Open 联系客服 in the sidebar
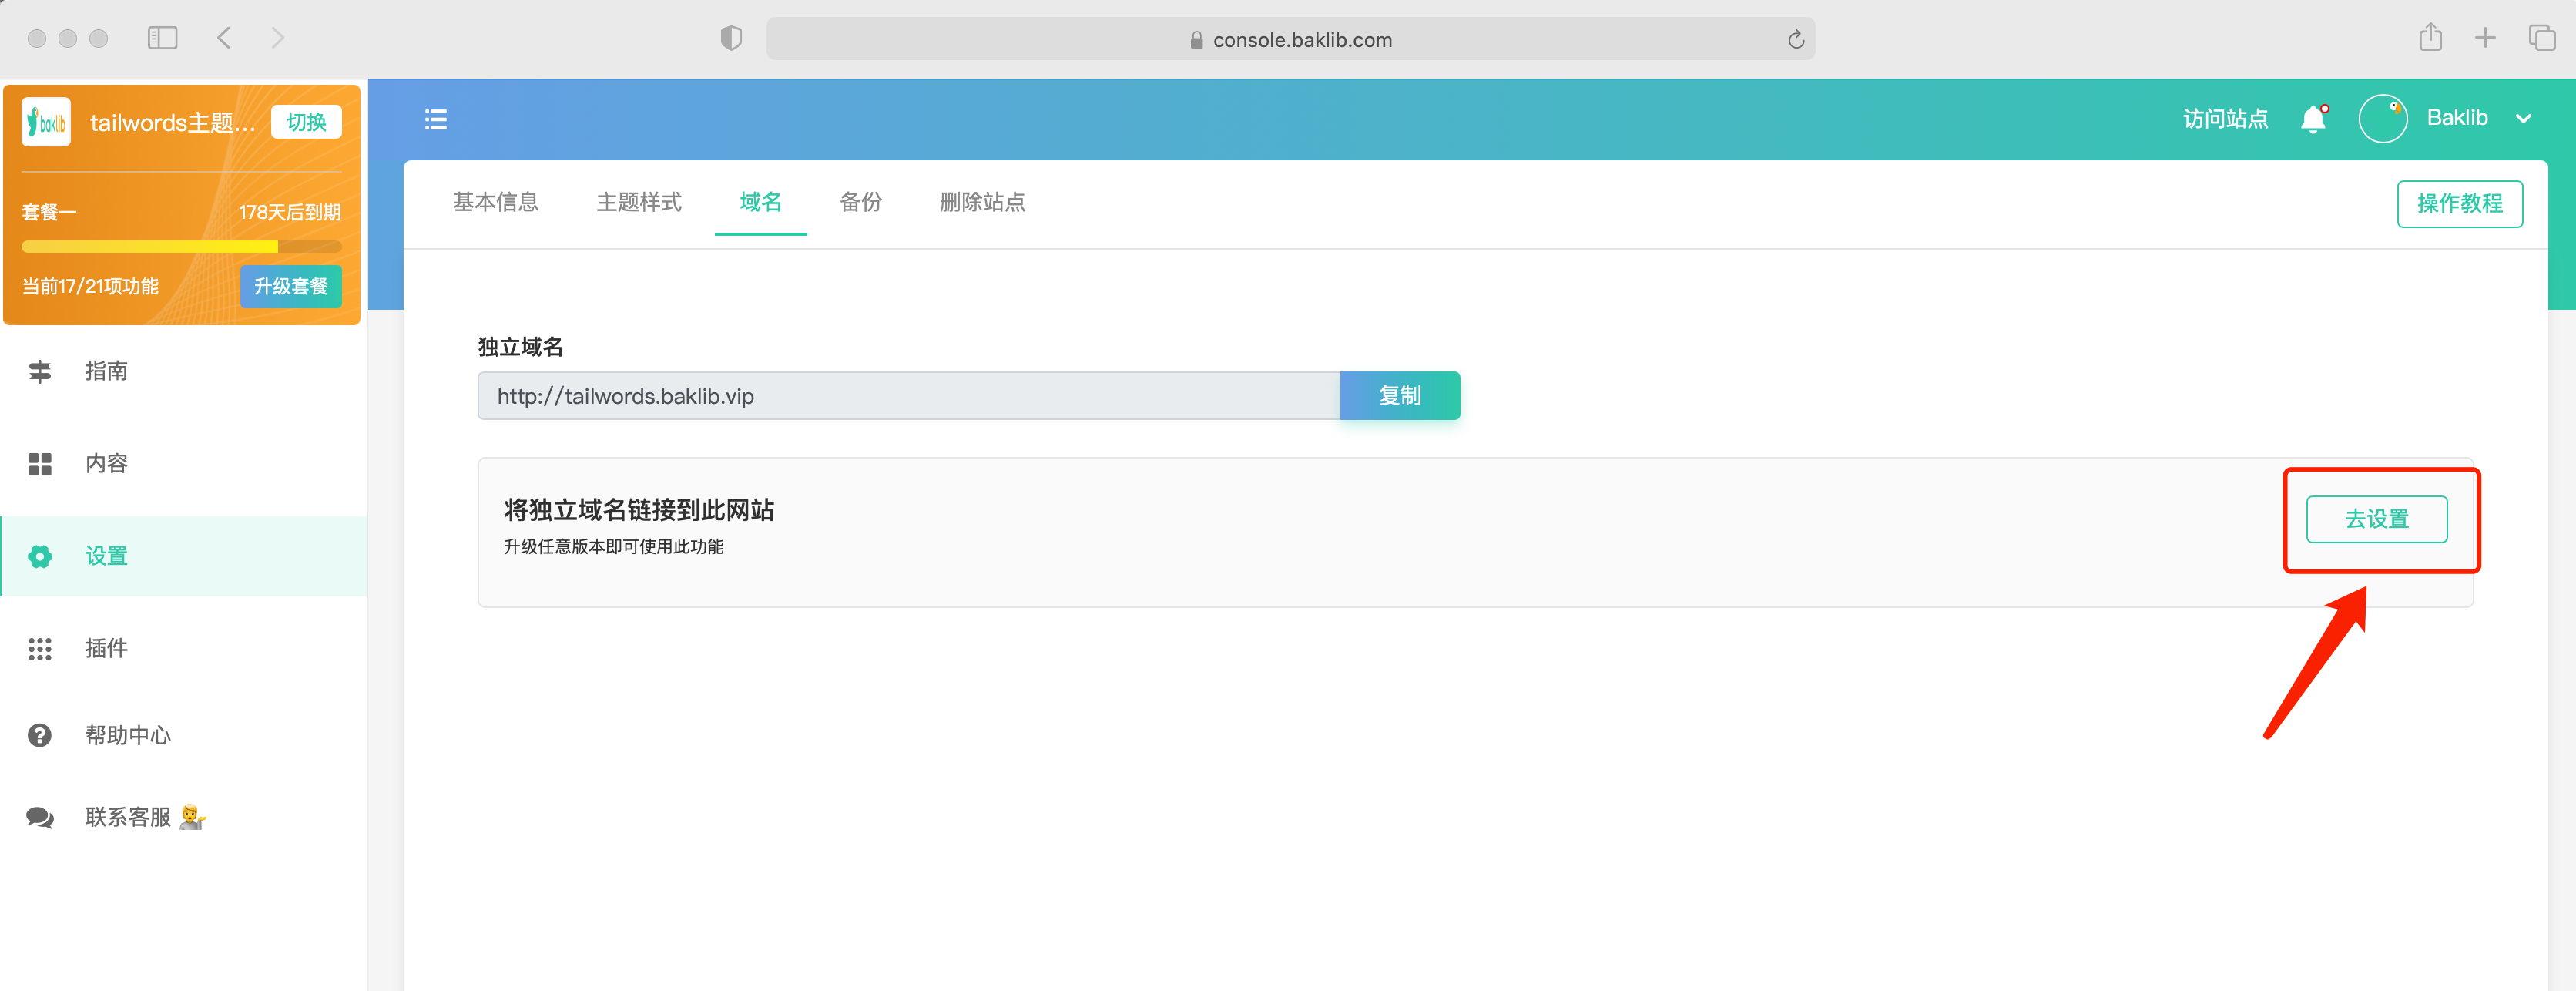Image resolution: width=2576 pixels, height=991 pixels. pos(184,818)
